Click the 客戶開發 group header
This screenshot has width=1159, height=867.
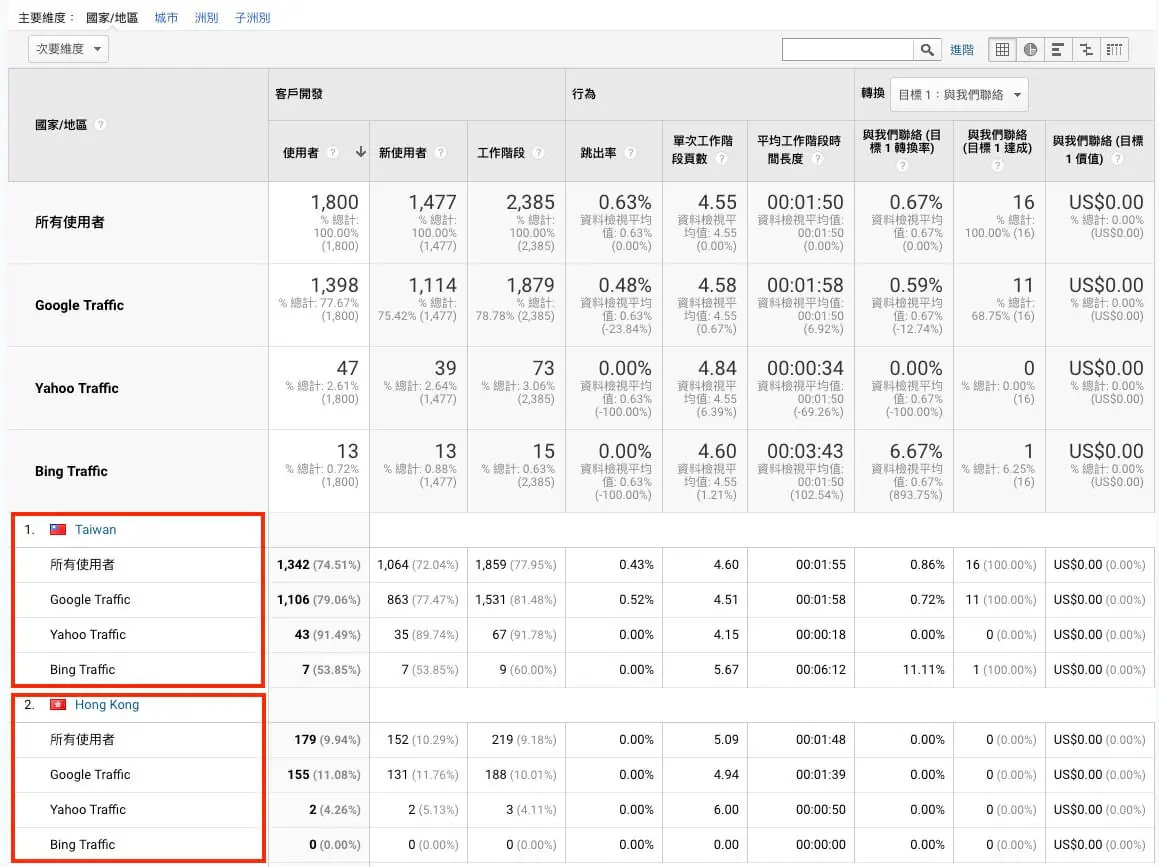pyautogui.click(x=299, y=94)
